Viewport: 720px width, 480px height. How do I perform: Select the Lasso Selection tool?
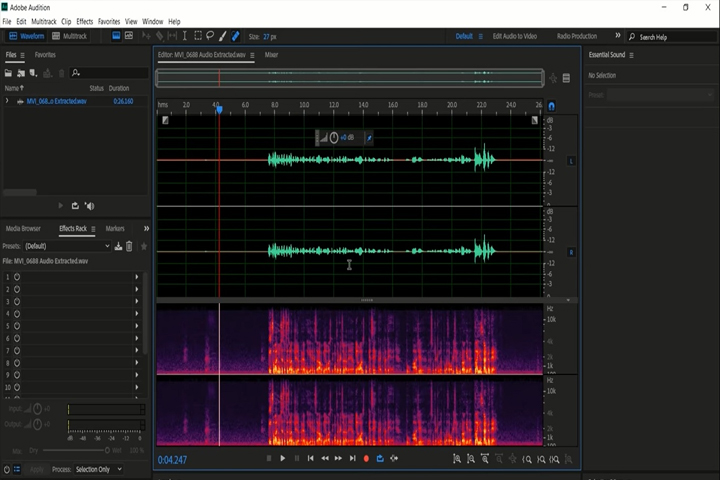click(x=210, y=36)
